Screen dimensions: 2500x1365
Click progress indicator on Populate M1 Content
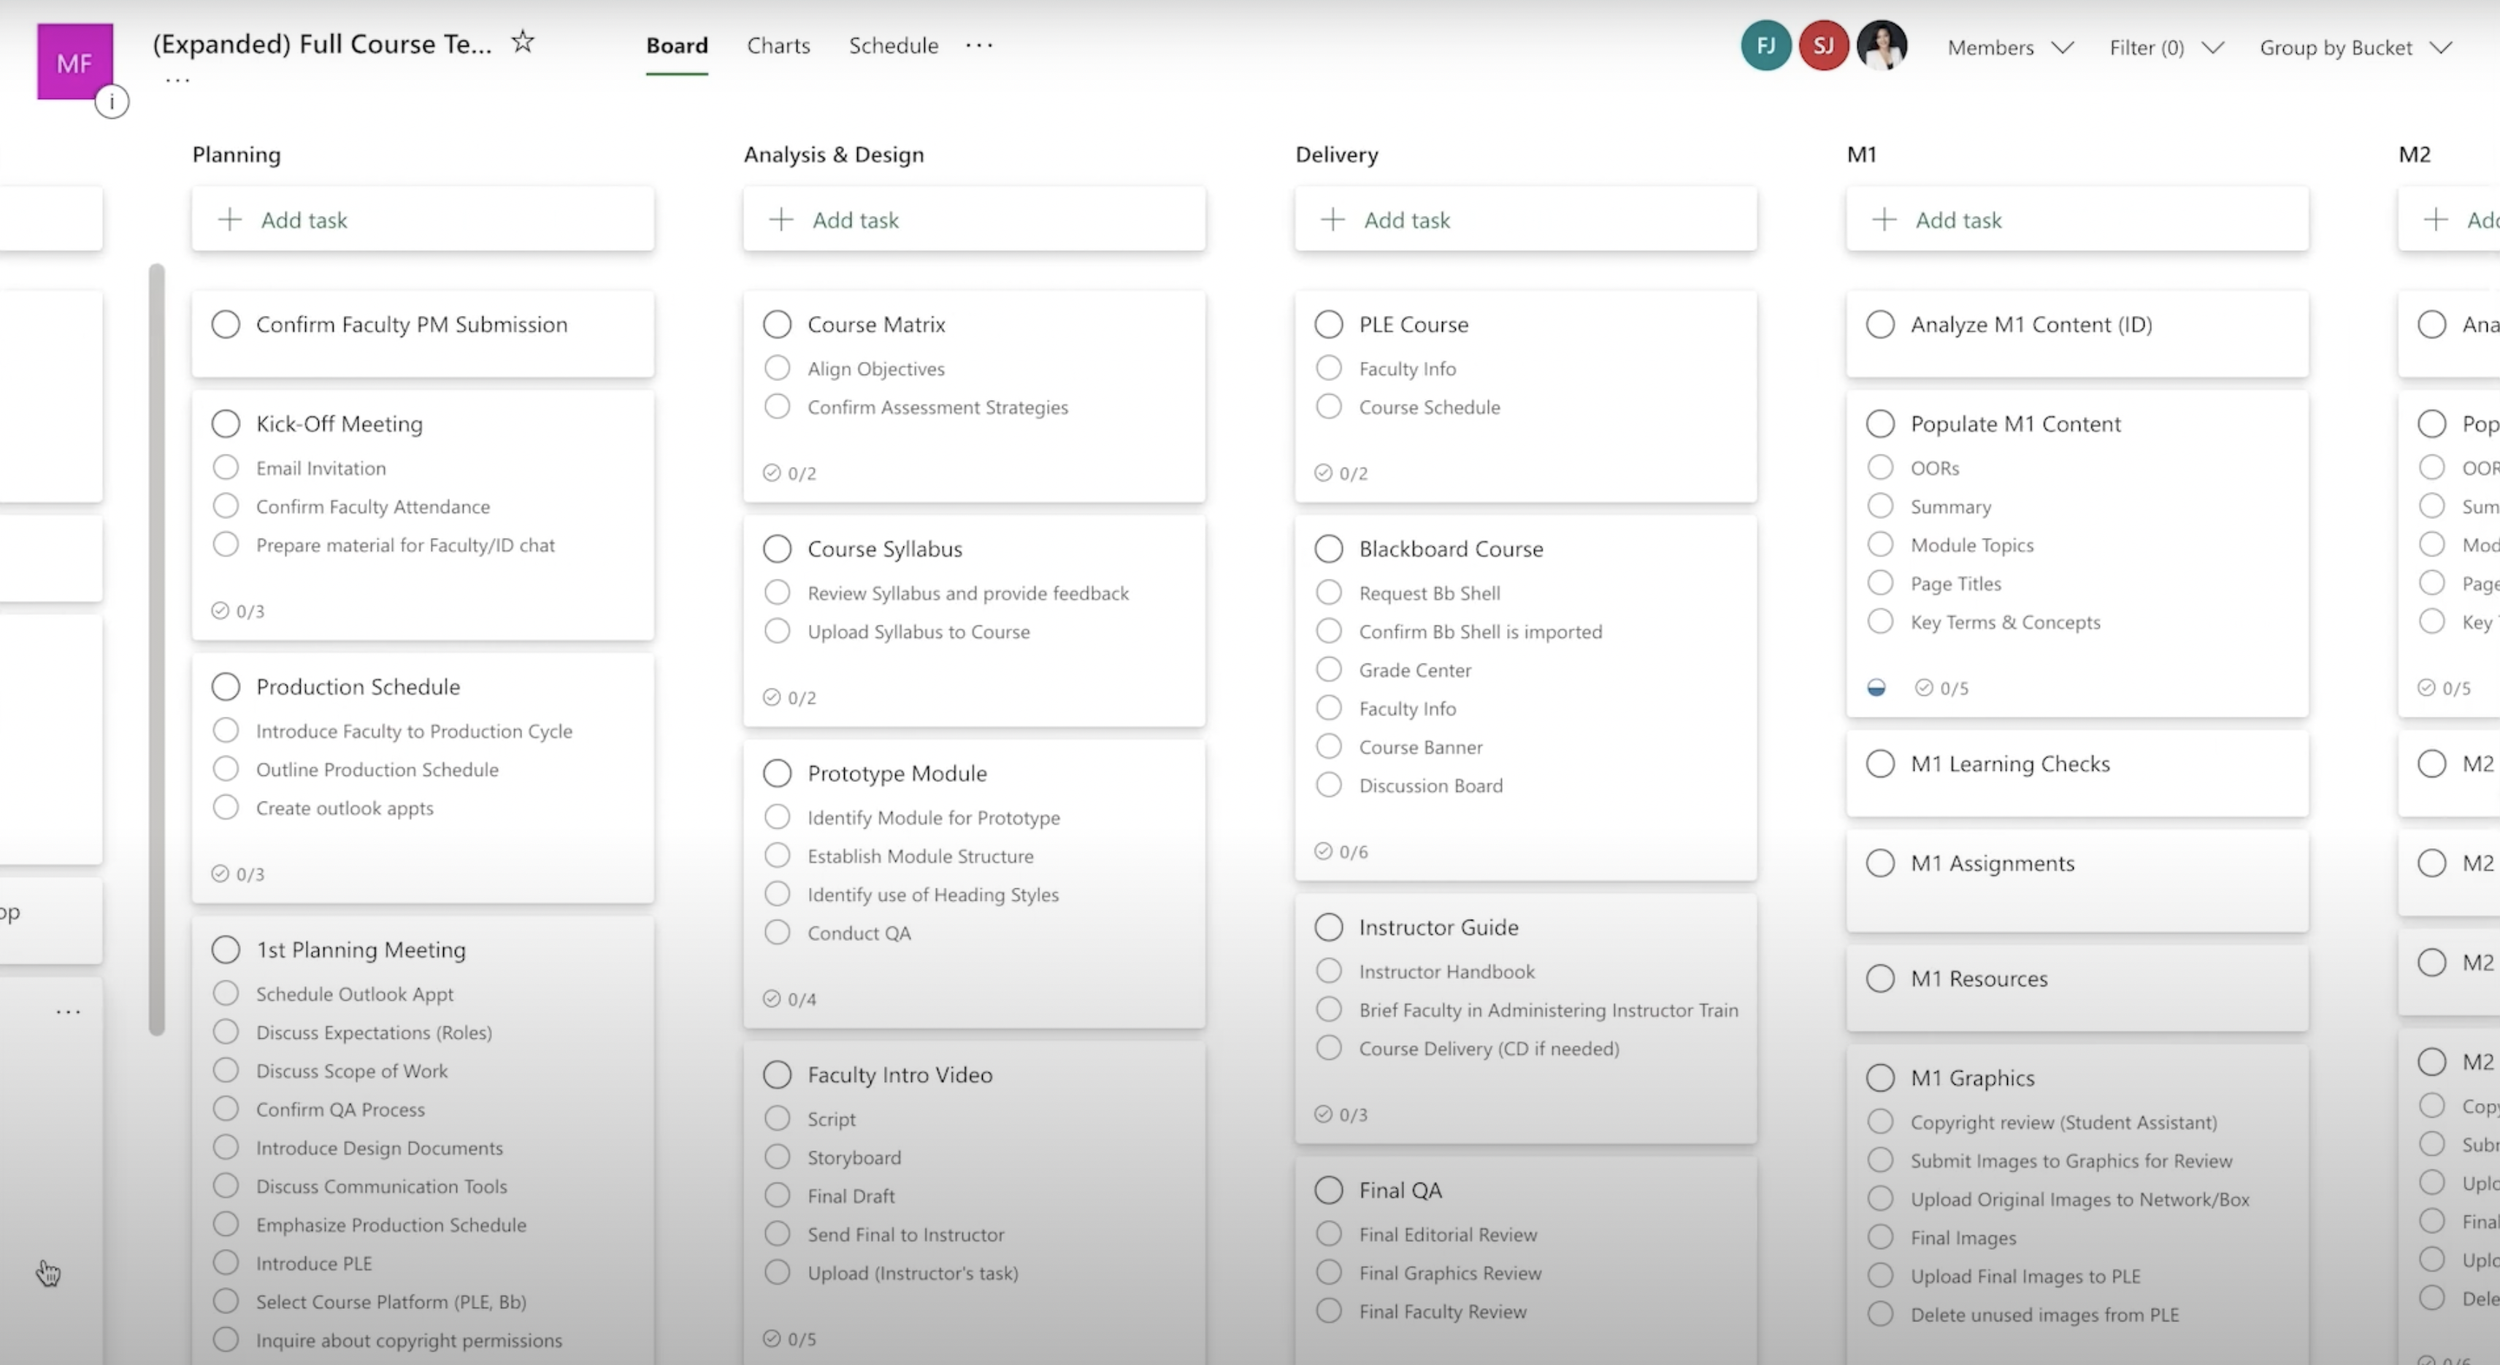(1877, 688)
